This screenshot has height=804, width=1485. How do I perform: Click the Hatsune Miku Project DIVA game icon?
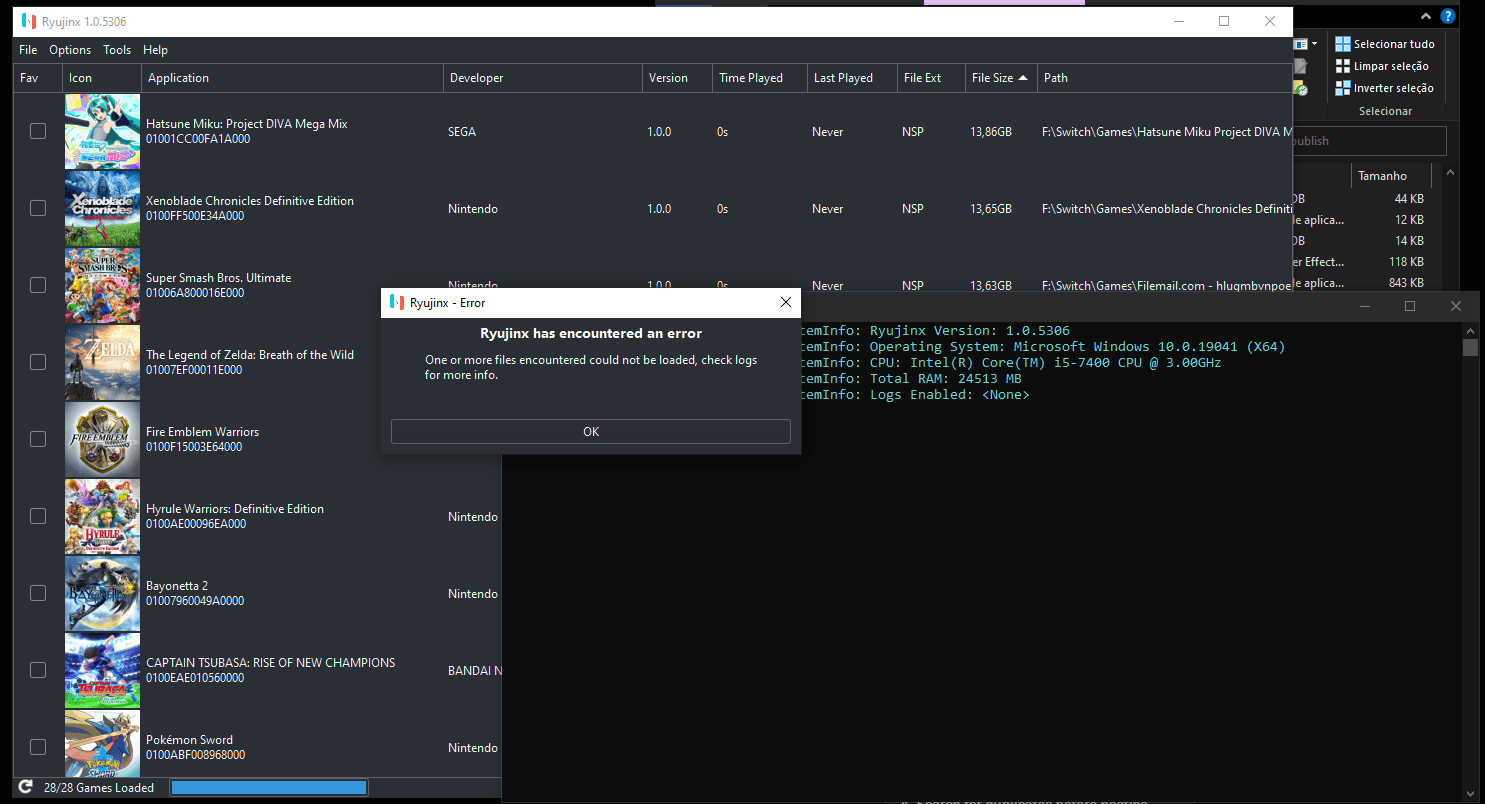pos(102,132)
